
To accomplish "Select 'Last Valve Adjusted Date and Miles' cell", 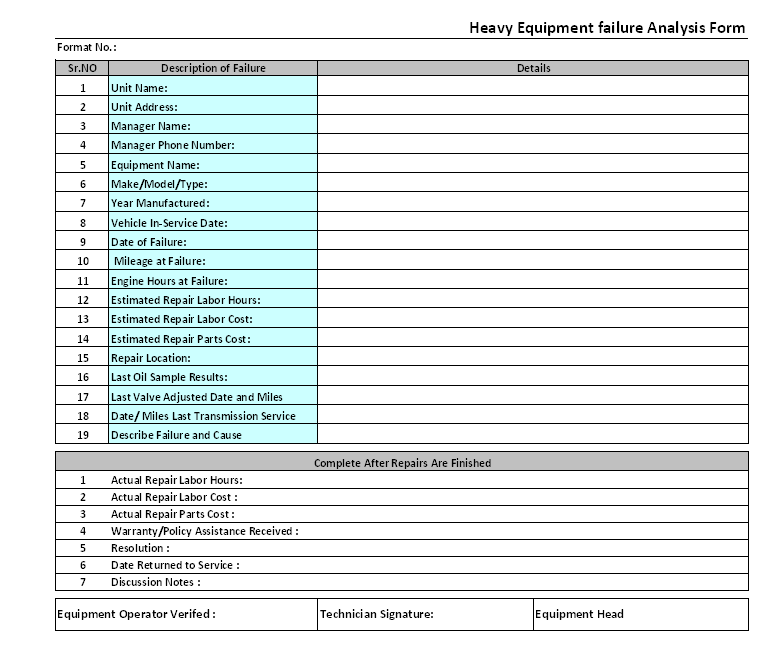I will (213, 395).
